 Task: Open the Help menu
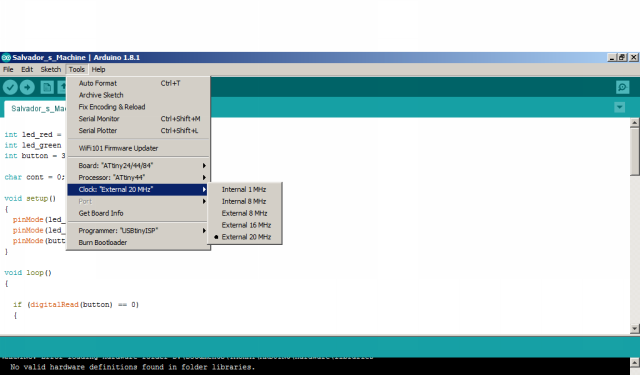pyautogui.click(x=98, y=69)
